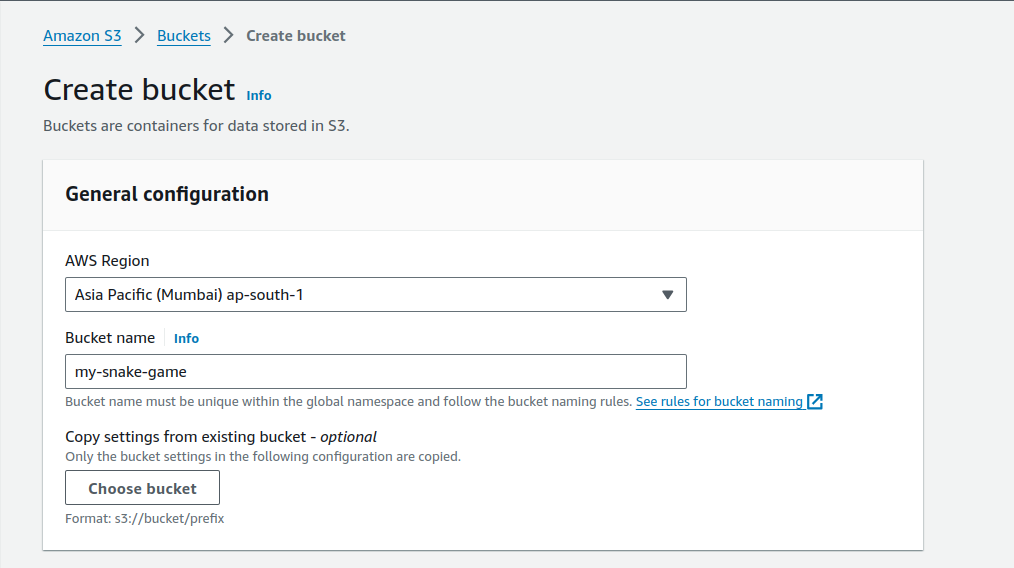Click the General configuration heading

point(167,194)
